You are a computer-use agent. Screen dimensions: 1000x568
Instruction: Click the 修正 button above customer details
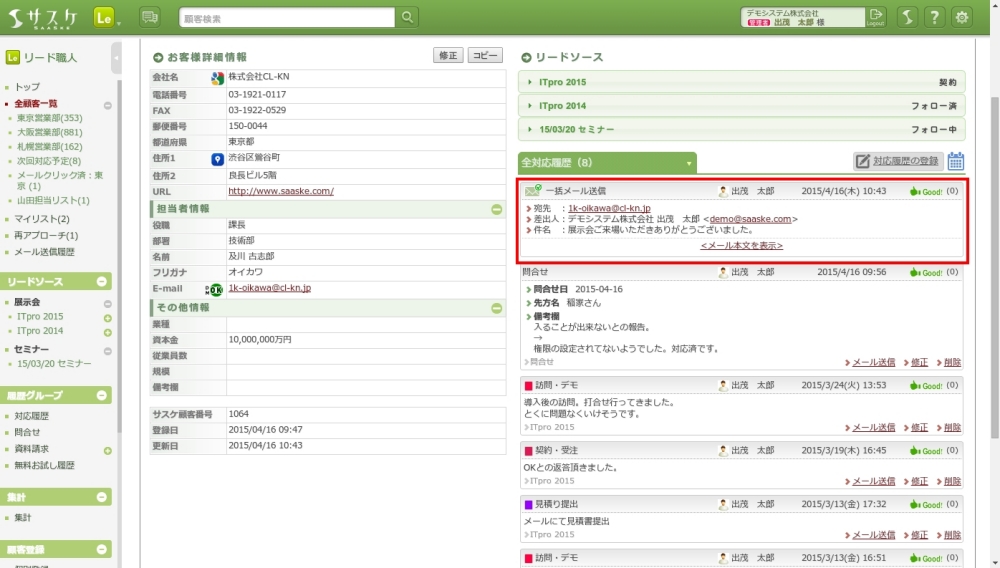pos(448,55)
